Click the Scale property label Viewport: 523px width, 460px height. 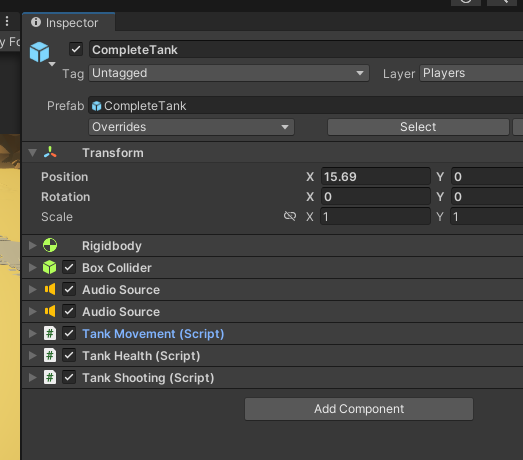tap(57, 217)
